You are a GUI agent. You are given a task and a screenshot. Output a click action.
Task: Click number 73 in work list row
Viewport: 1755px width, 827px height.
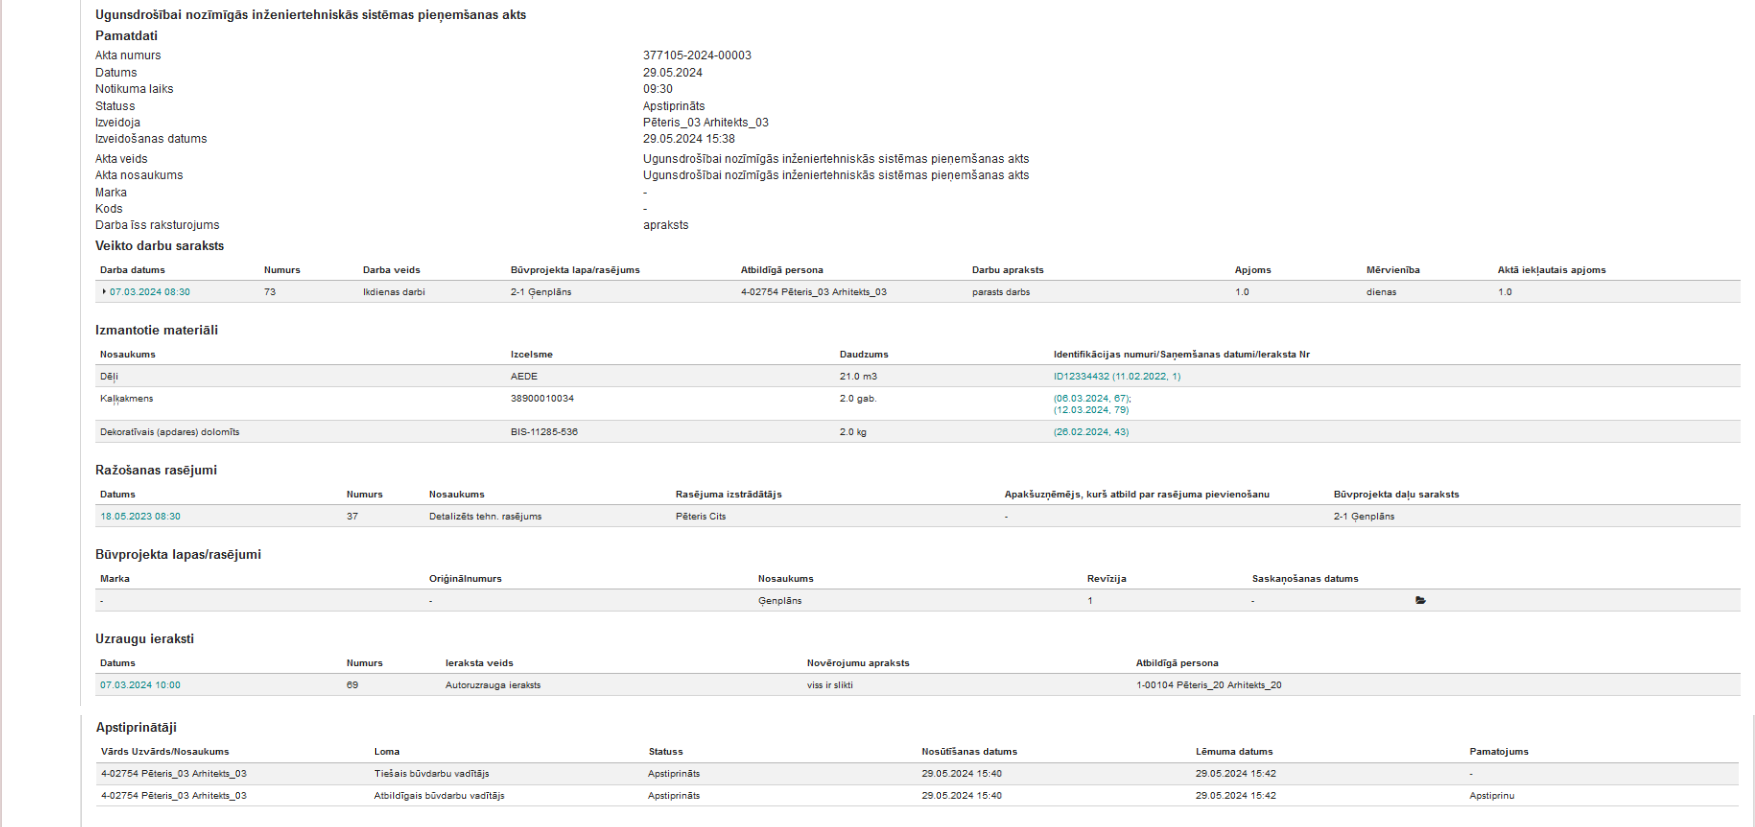(270, 292)
